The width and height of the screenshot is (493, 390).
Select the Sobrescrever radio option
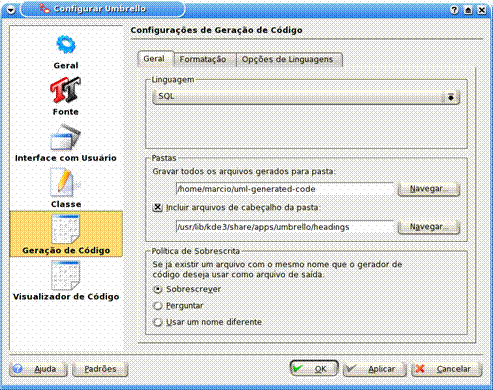157,289
